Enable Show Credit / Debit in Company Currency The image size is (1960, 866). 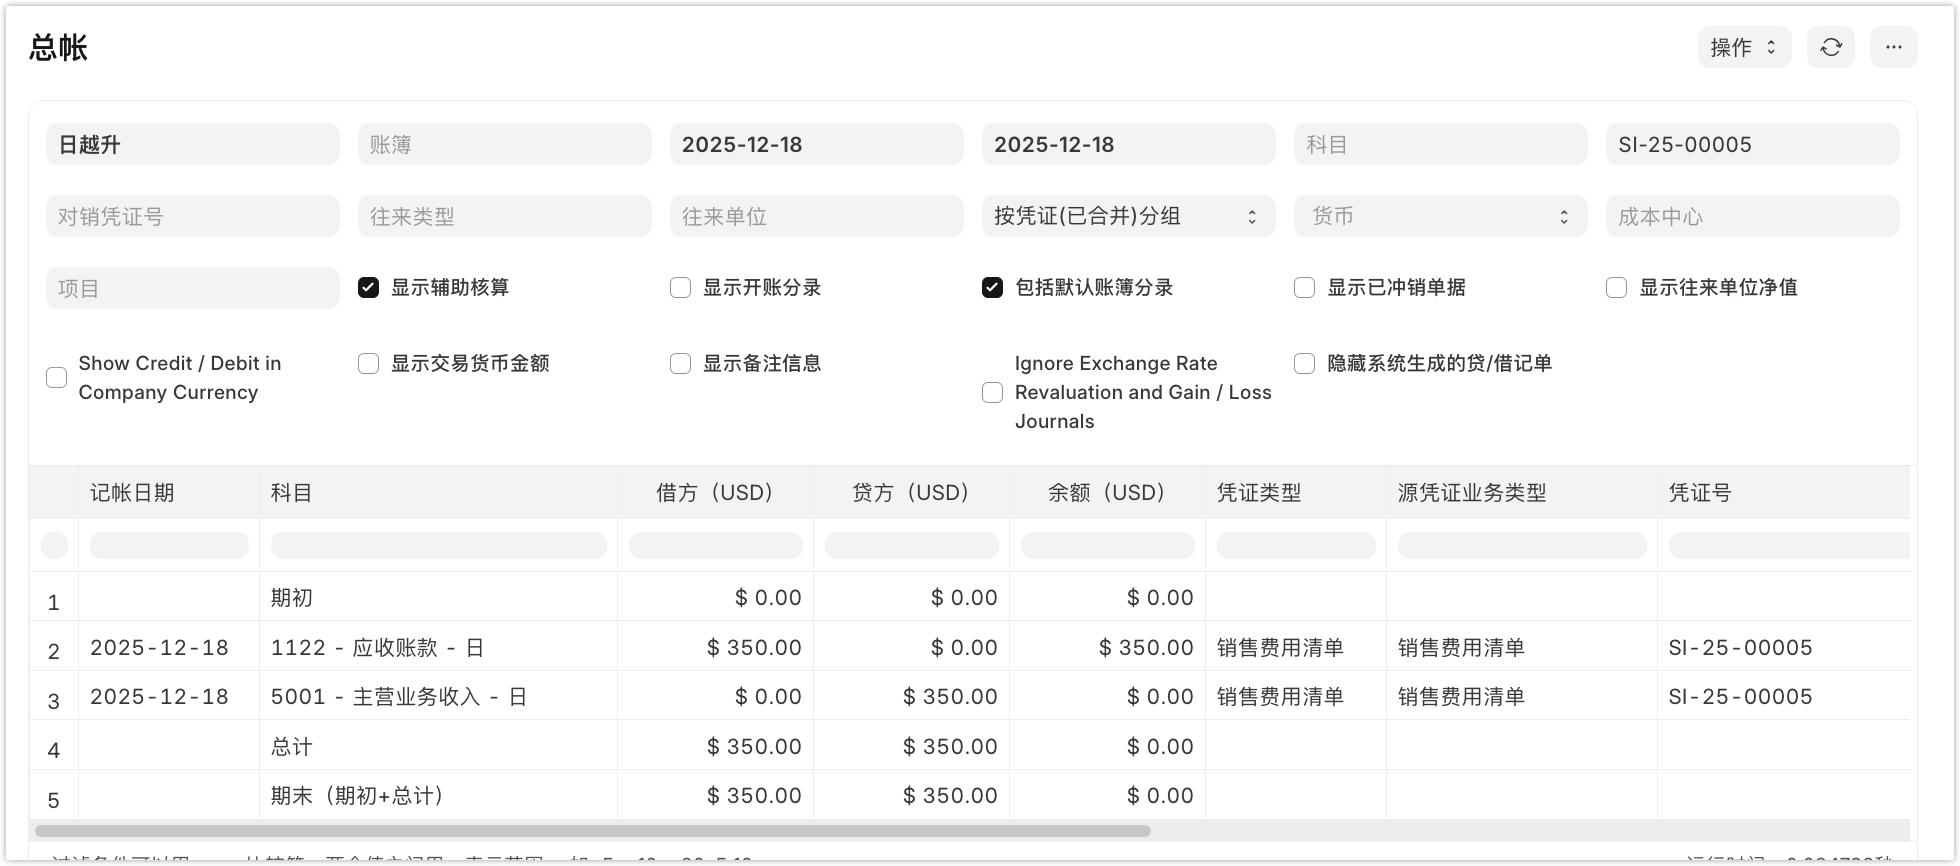[x=57, y=377]
